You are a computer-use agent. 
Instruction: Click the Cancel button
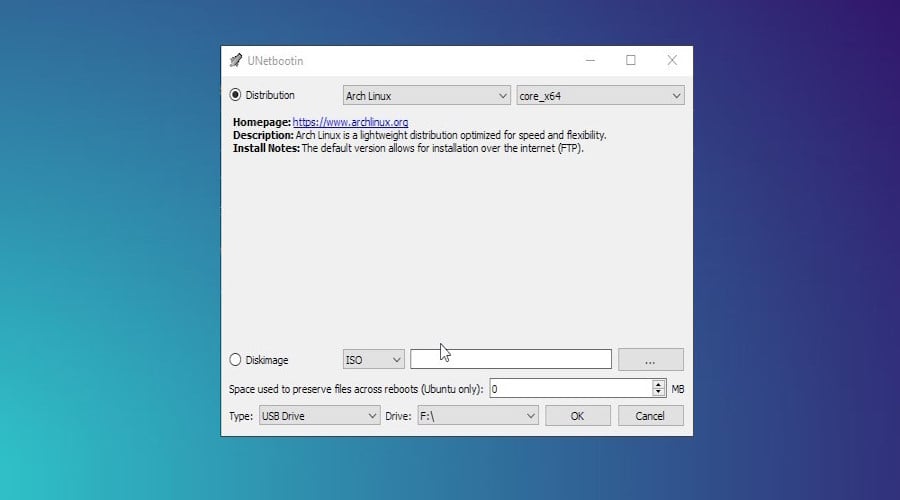(x=650, y=416)
